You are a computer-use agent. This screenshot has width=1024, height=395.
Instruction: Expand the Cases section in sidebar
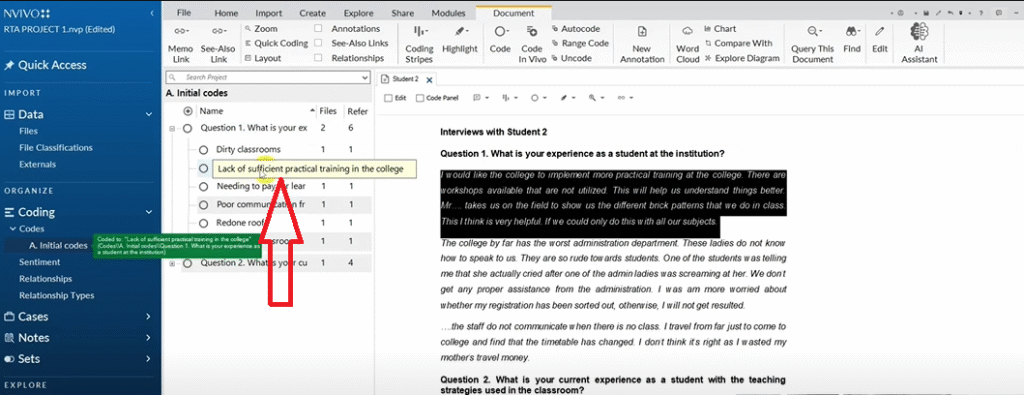[149, 317]
